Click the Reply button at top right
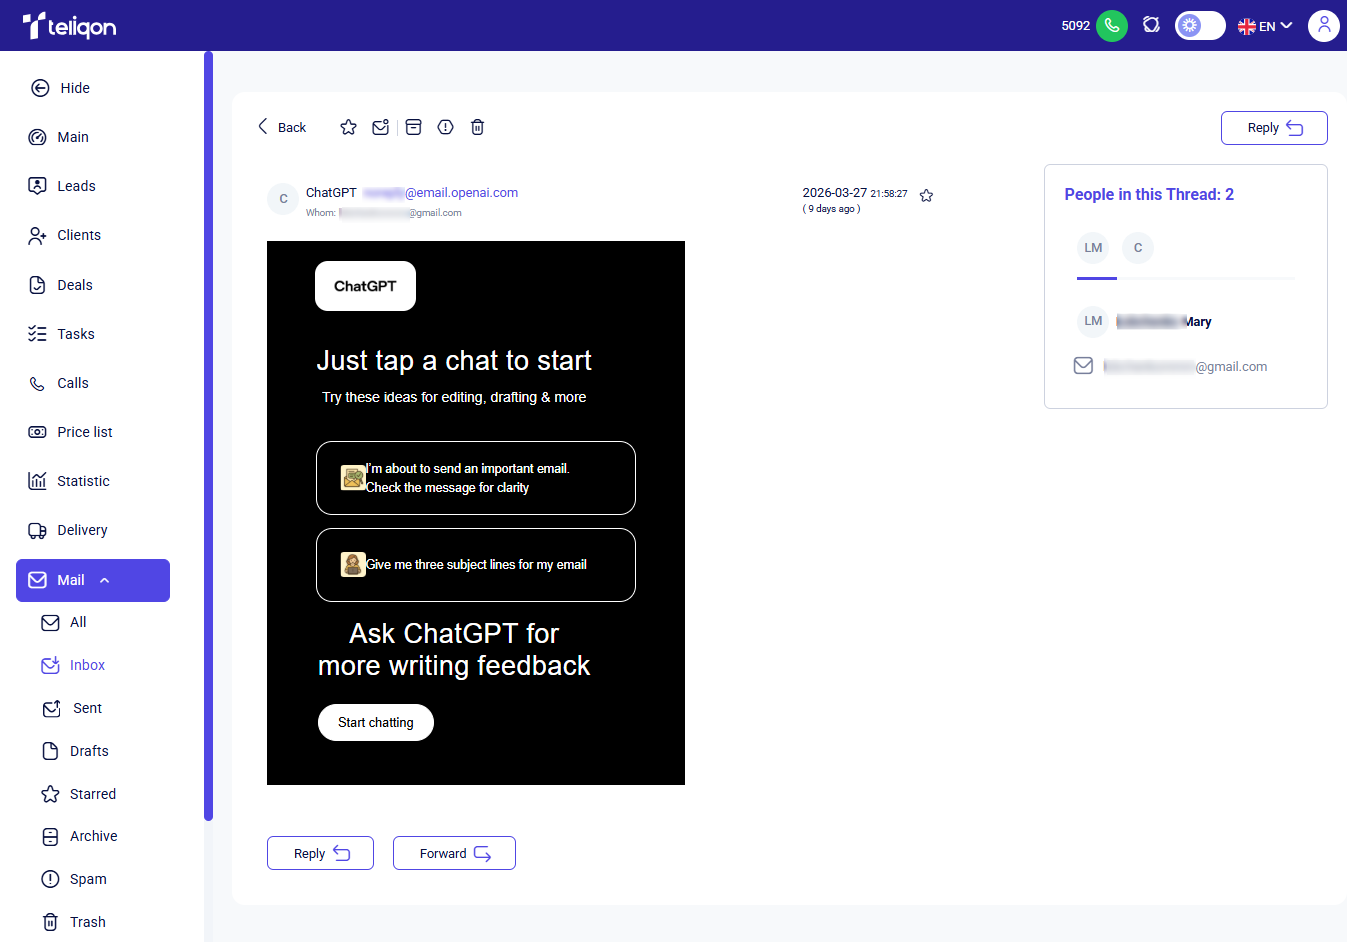 pyautogui.click(x=1274, y=128)
